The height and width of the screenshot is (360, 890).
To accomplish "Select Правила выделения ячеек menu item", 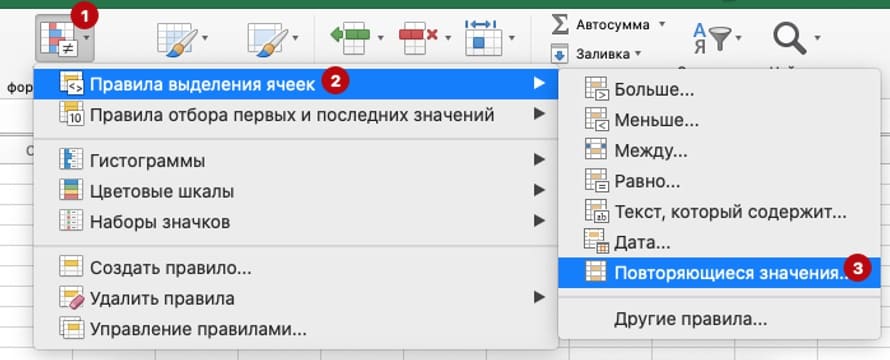I will 296,84.
